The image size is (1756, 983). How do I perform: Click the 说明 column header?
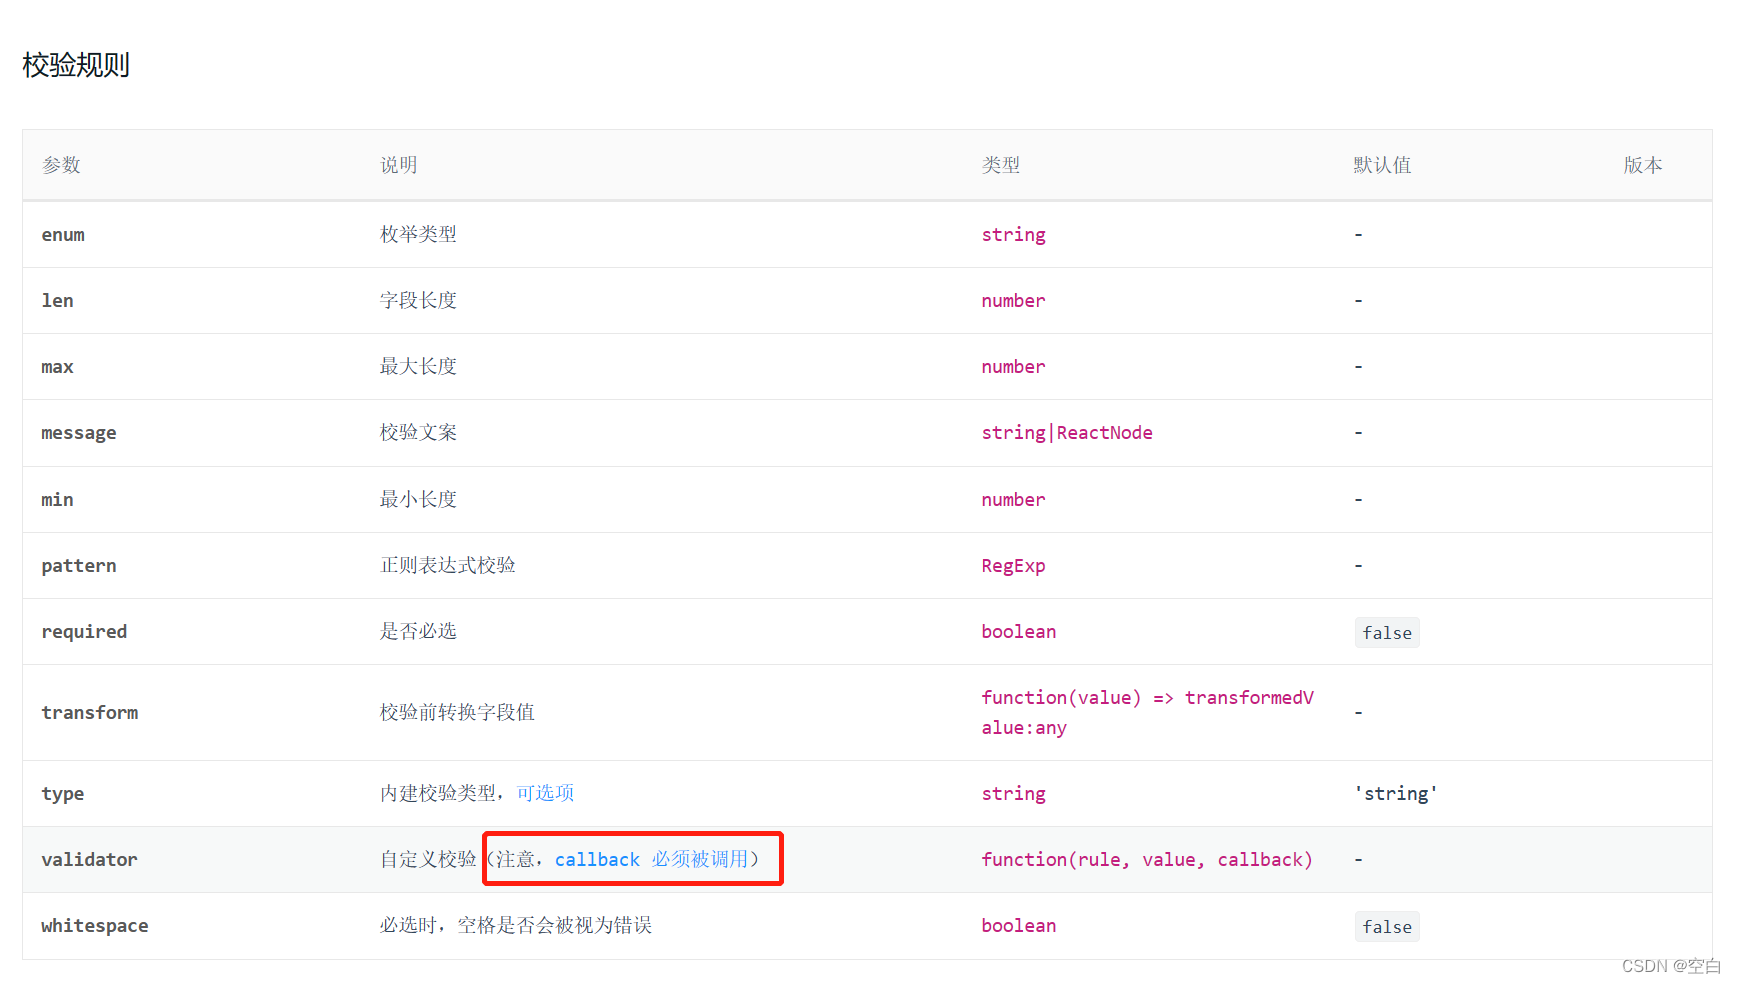click(x=399, y=165)
